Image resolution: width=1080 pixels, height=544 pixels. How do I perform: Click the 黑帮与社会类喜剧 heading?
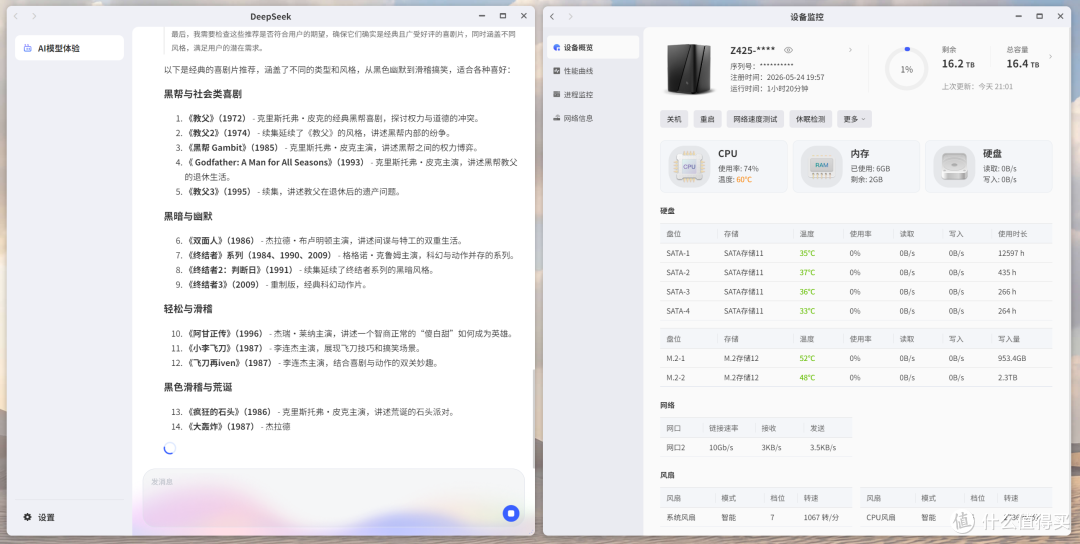tap(202, 94)
